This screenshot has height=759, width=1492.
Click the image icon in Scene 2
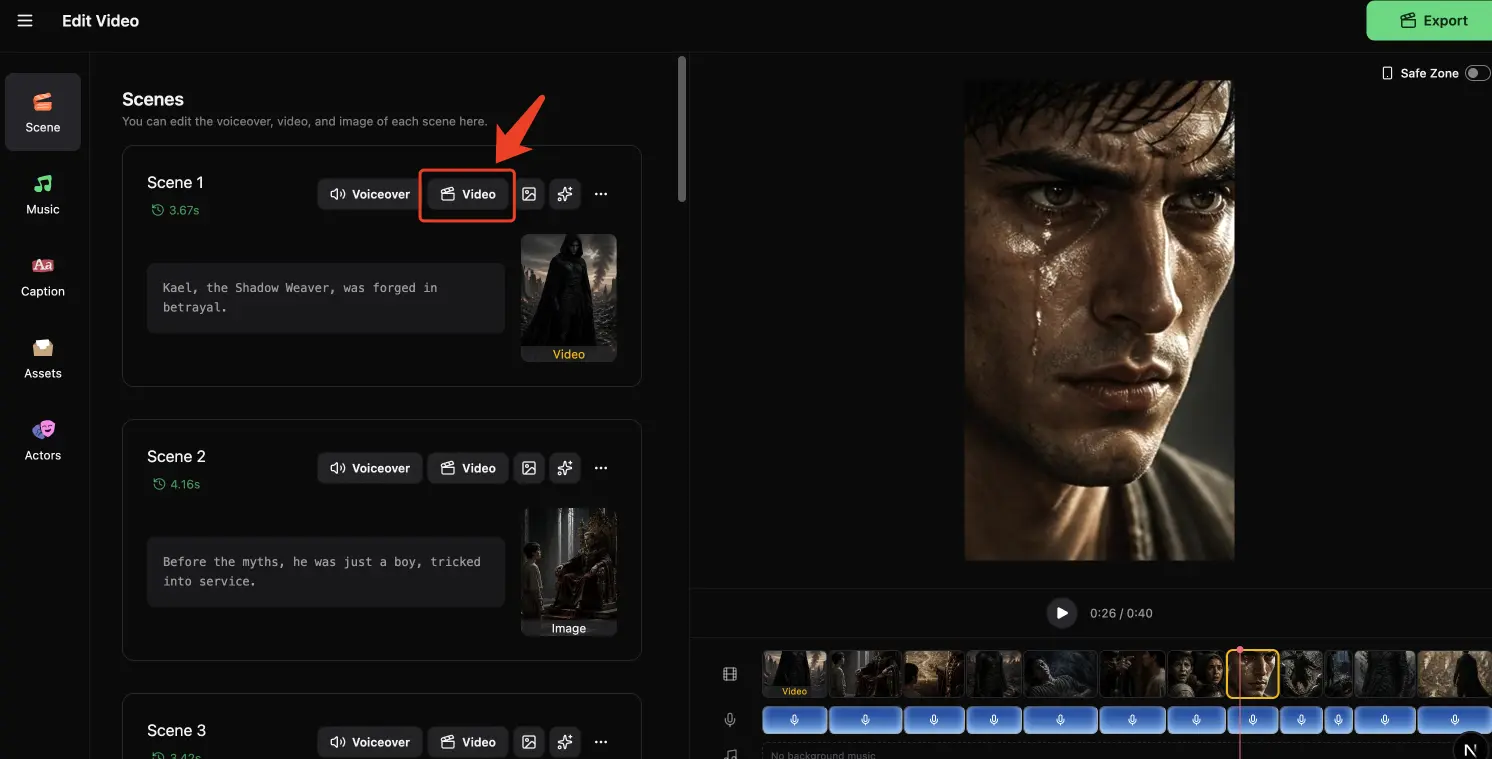click(529, 468)
